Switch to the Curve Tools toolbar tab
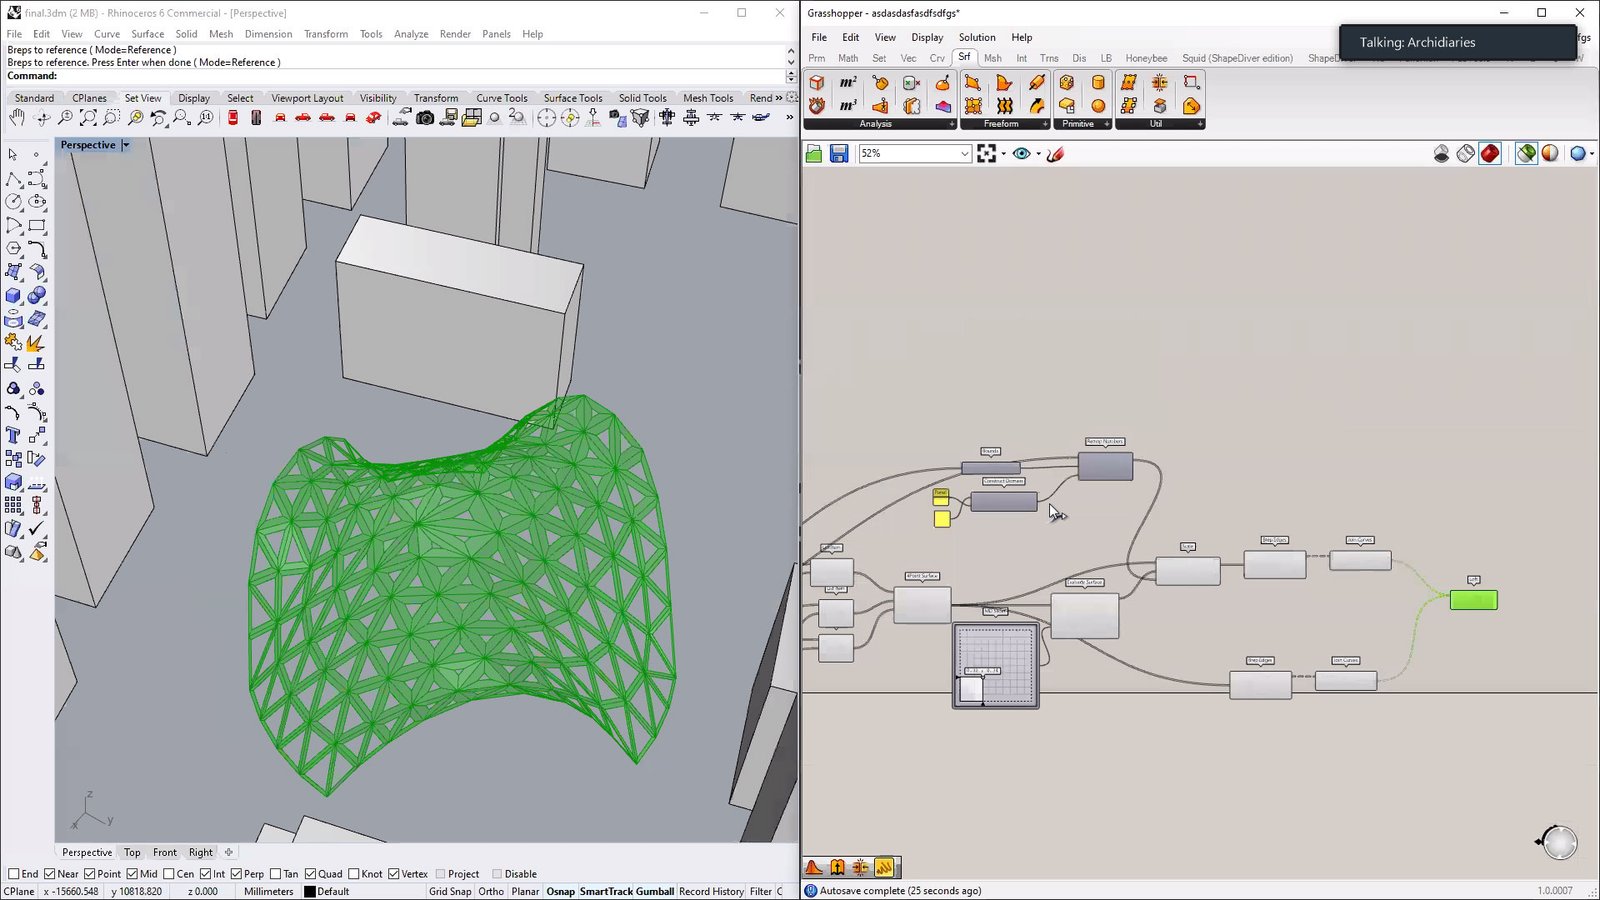This screenshot has height=900, width=1600. (501, 98)
